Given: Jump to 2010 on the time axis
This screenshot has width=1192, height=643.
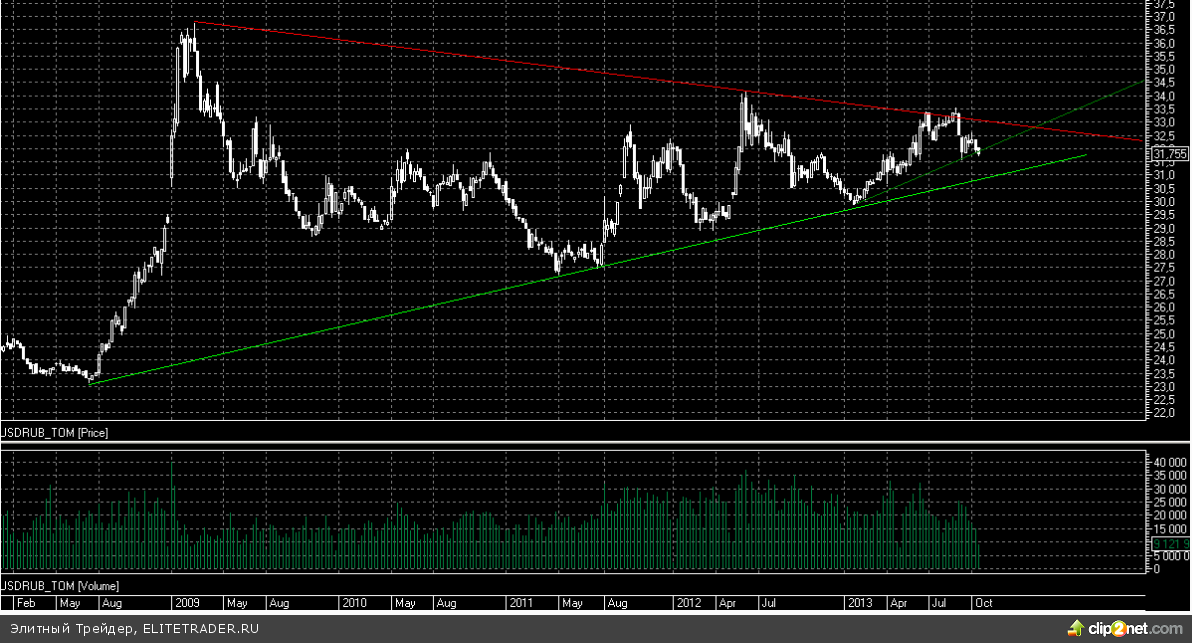Looking at the screenshot, I should point(354,604).
